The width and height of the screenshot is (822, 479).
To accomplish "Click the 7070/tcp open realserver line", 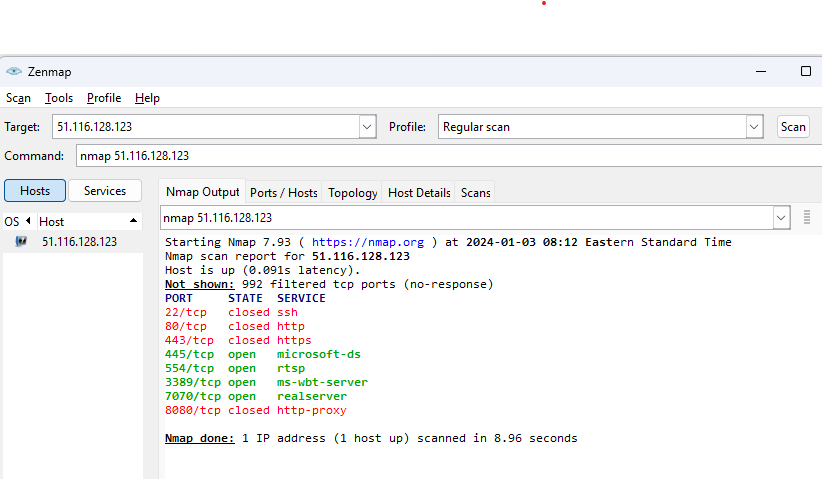I will pos(256,397).
